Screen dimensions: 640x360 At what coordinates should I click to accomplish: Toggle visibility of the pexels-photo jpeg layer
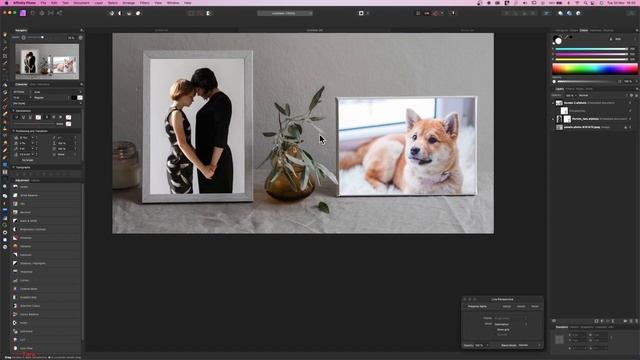tap(630, 127)
